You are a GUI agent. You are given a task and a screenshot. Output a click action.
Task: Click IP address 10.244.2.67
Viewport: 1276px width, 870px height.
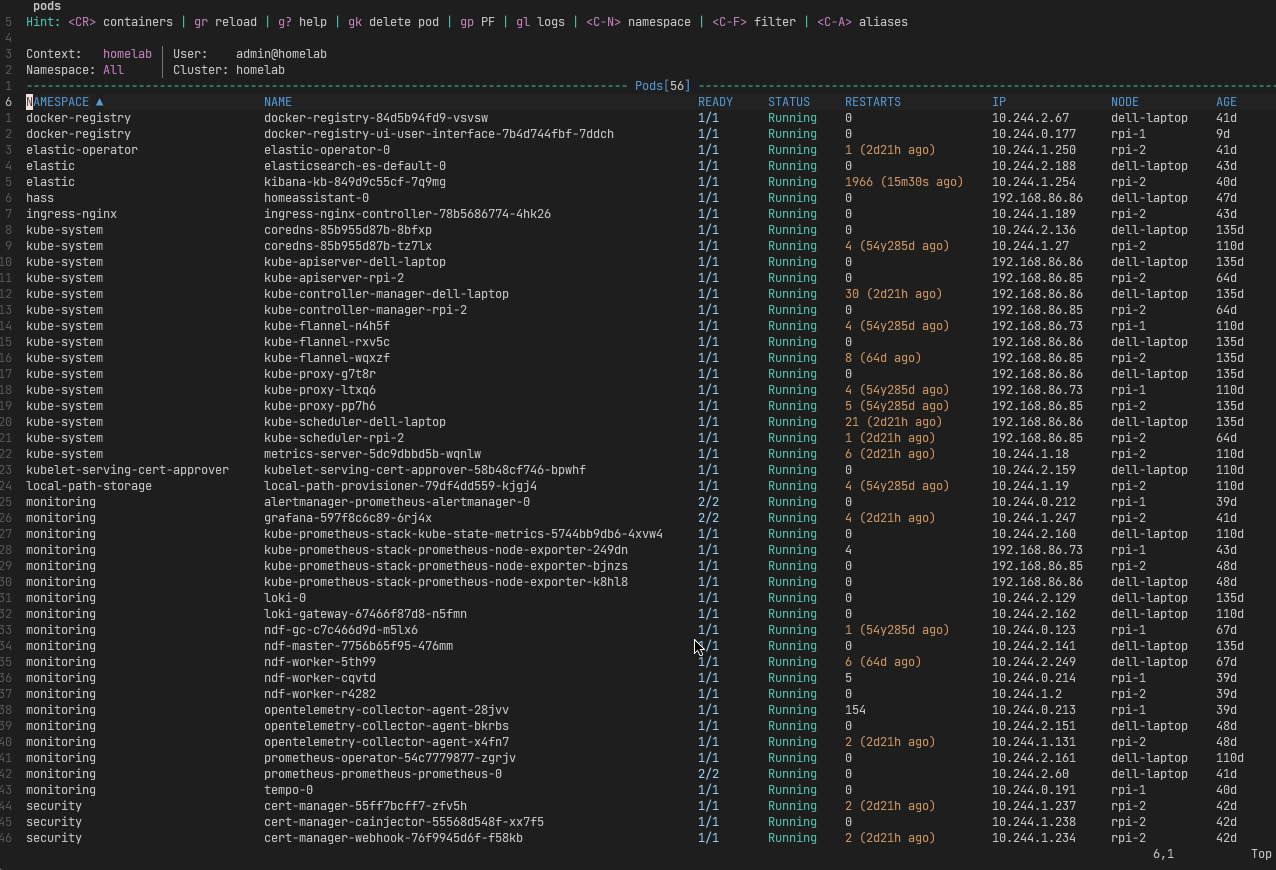pyautogui.click(x=1030, y=118)
